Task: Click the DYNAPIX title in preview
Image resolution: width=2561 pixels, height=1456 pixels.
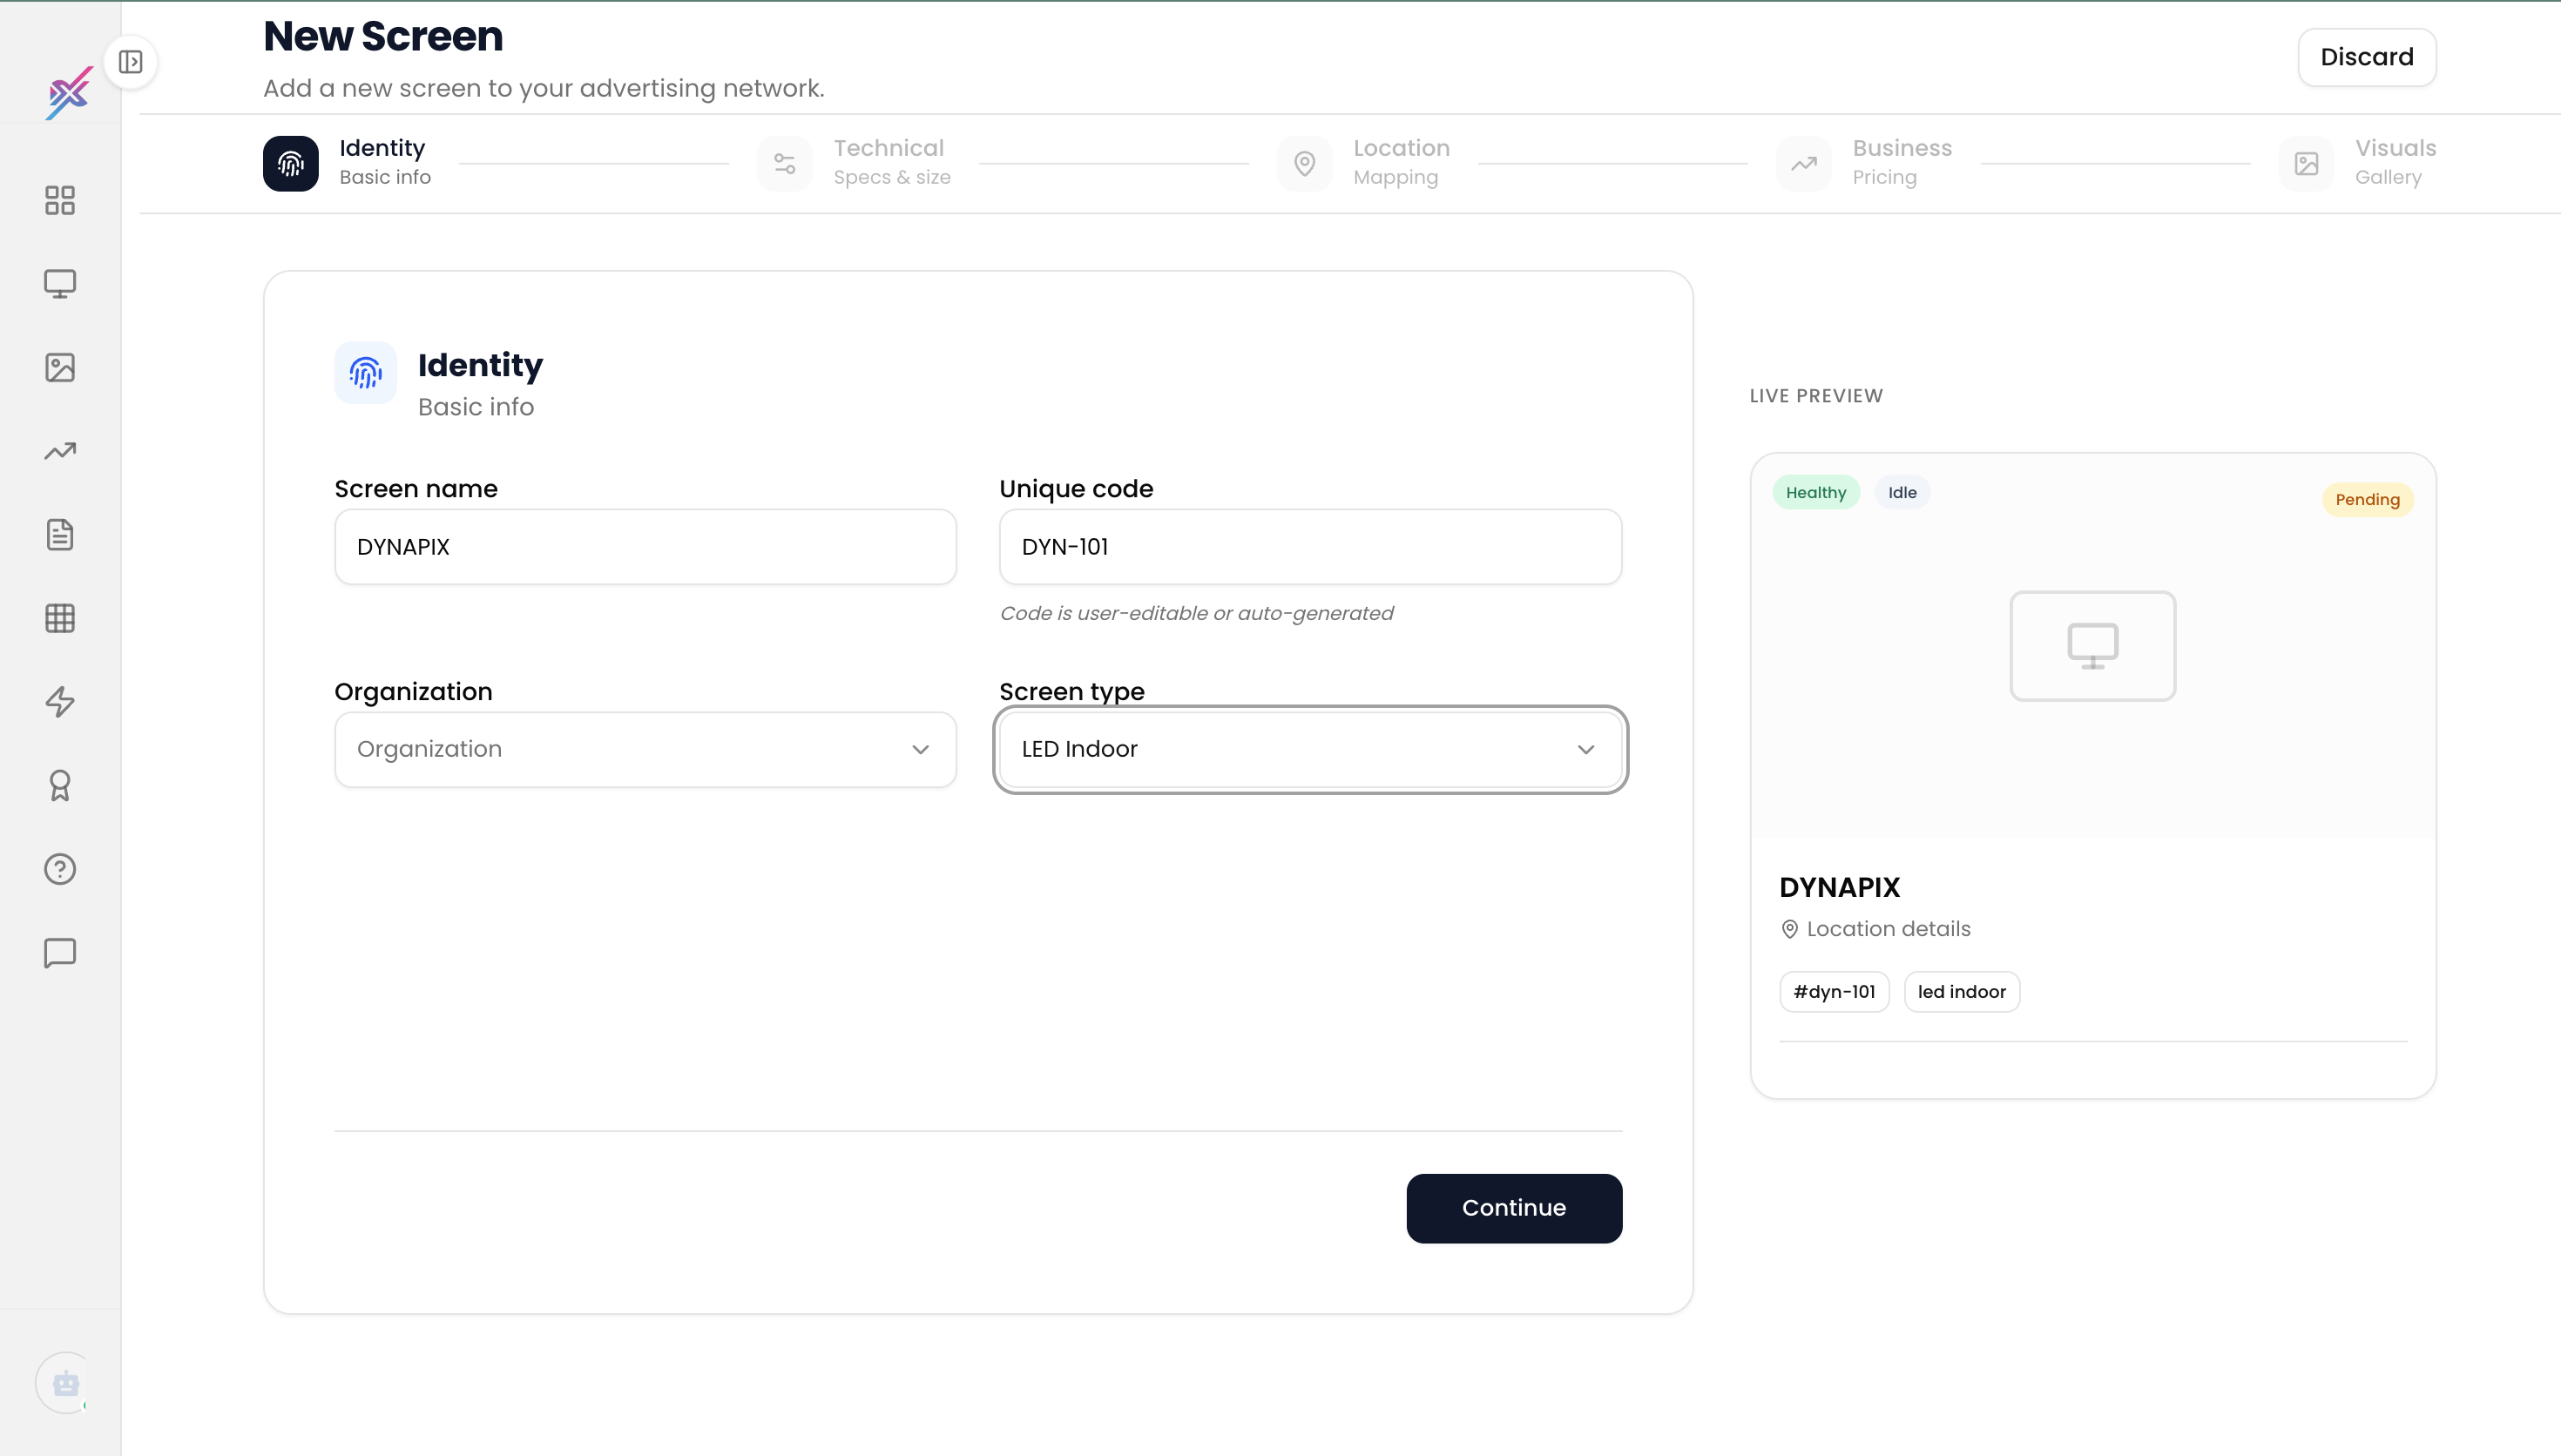Action: [1839, 887]
